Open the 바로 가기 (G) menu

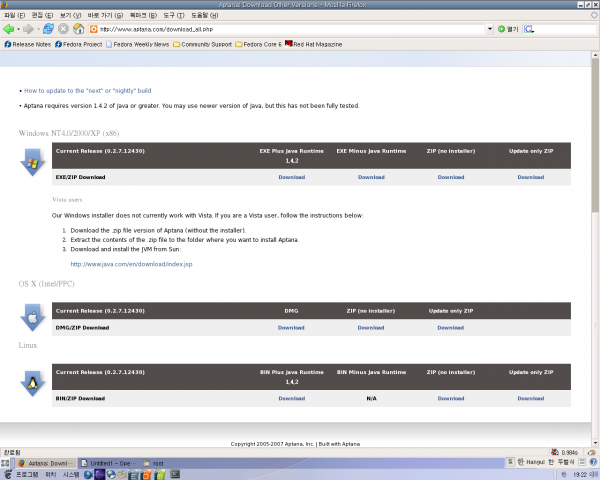click(105, 15)
